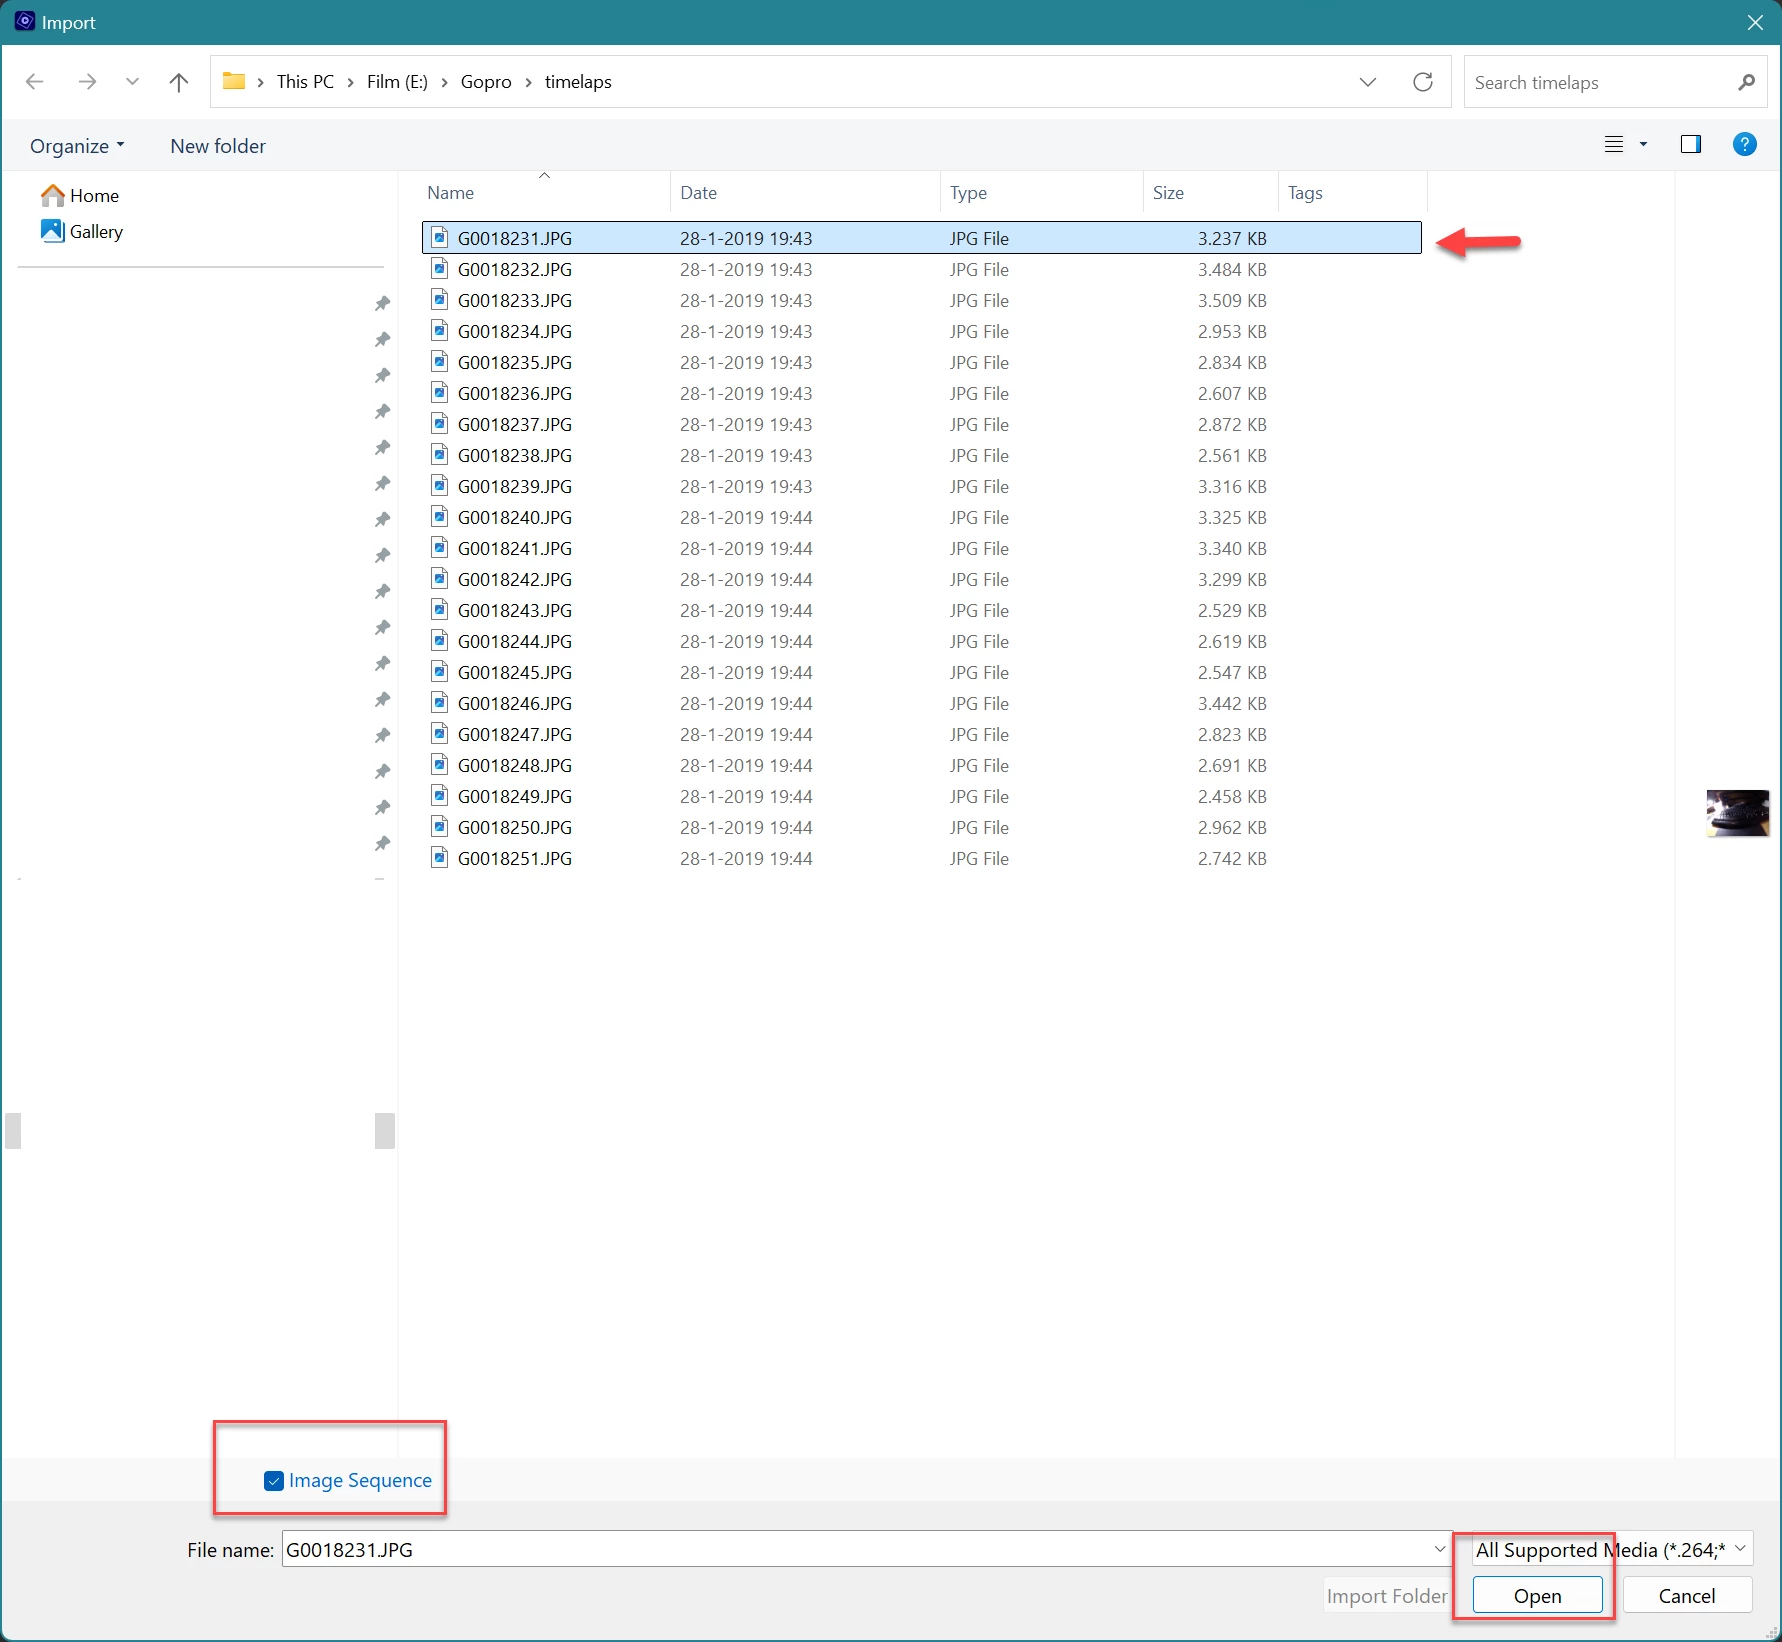Open the Organize menu
1782x1642 pixels.
click(77, 146)
